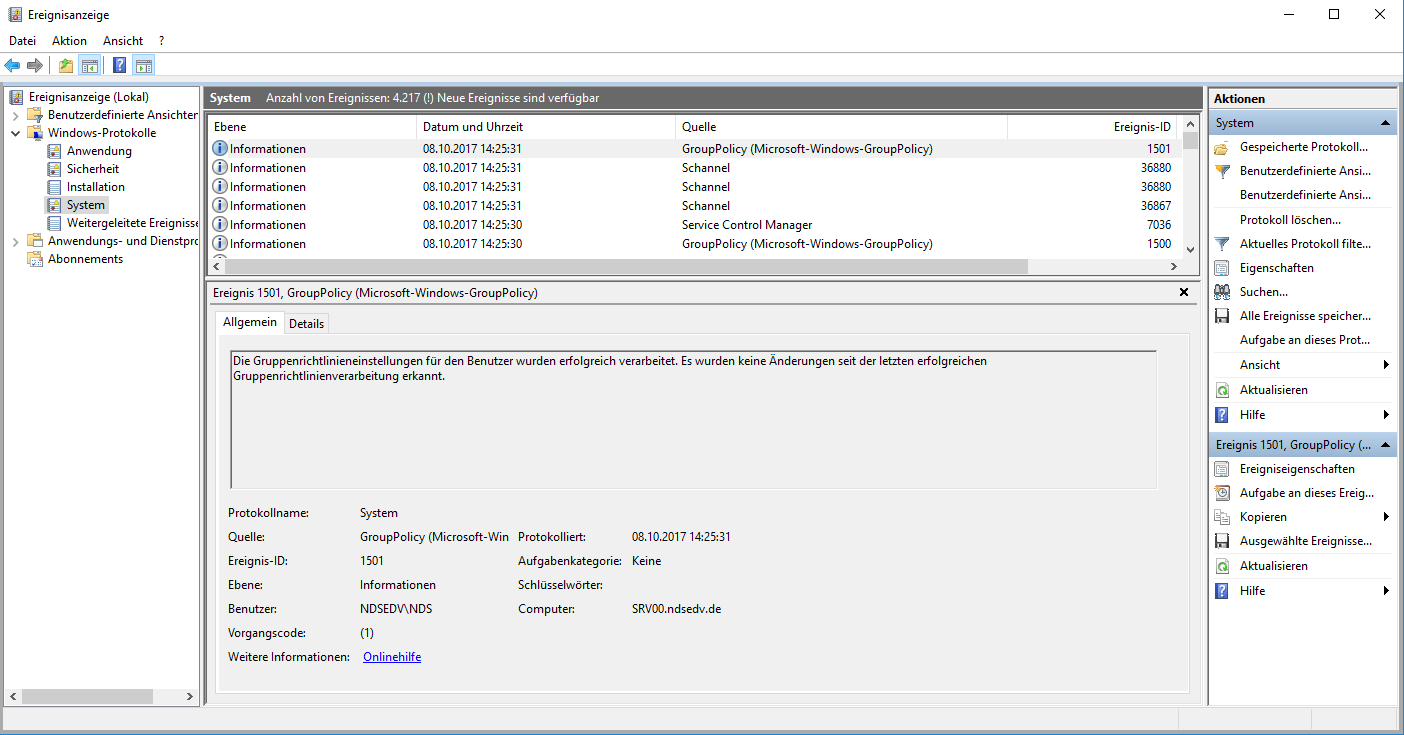Collapse the Windows-Protokolle tree node
Image resolution: width=1404 pixels, height=735 pixels.
click(15, 133)
